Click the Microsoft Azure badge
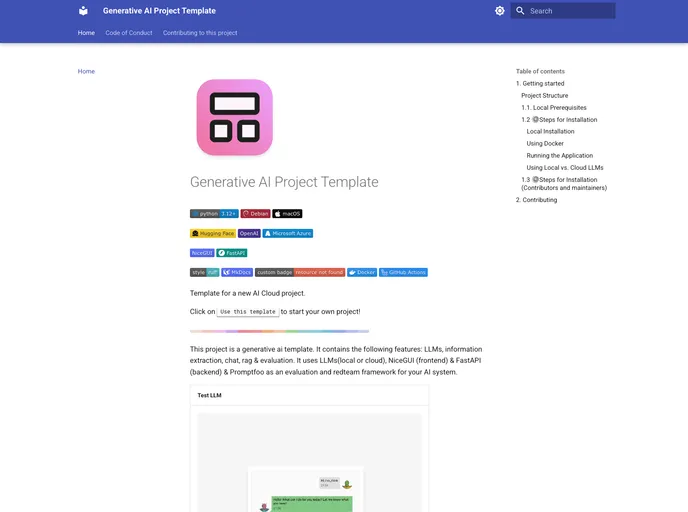The height and width of the screenshot is (512, 688). pos(288,233)
